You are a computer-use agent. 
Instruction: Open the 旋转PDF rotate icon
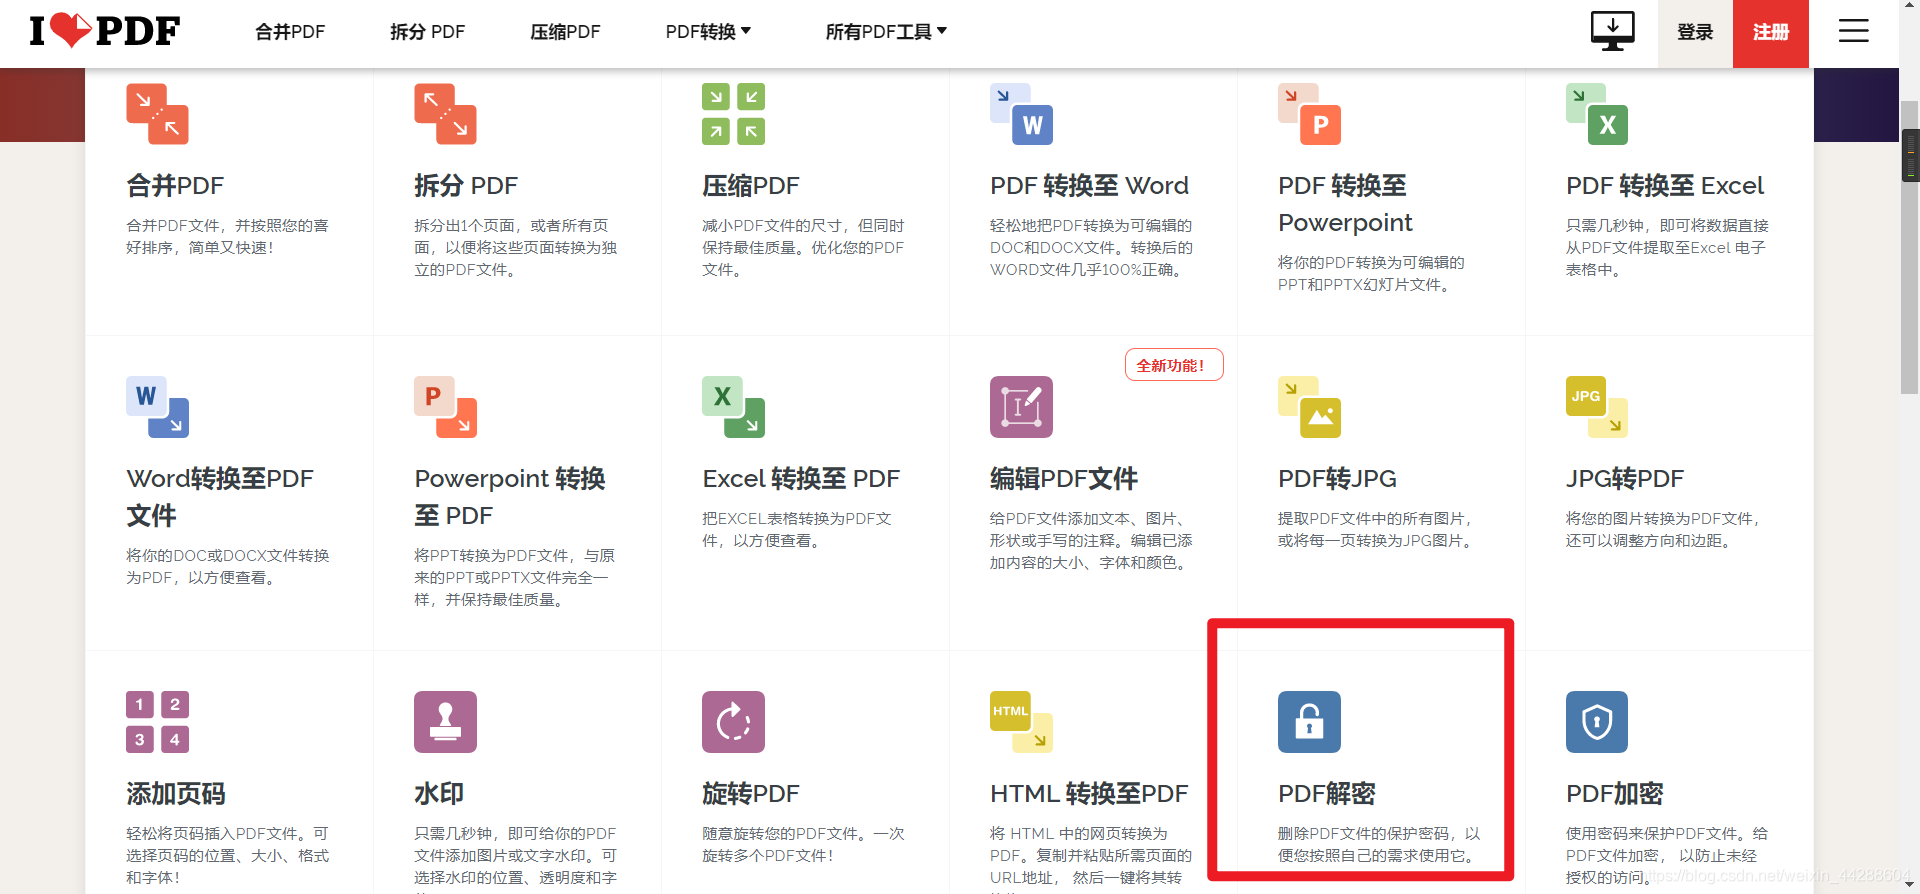(x=733, y=722)
